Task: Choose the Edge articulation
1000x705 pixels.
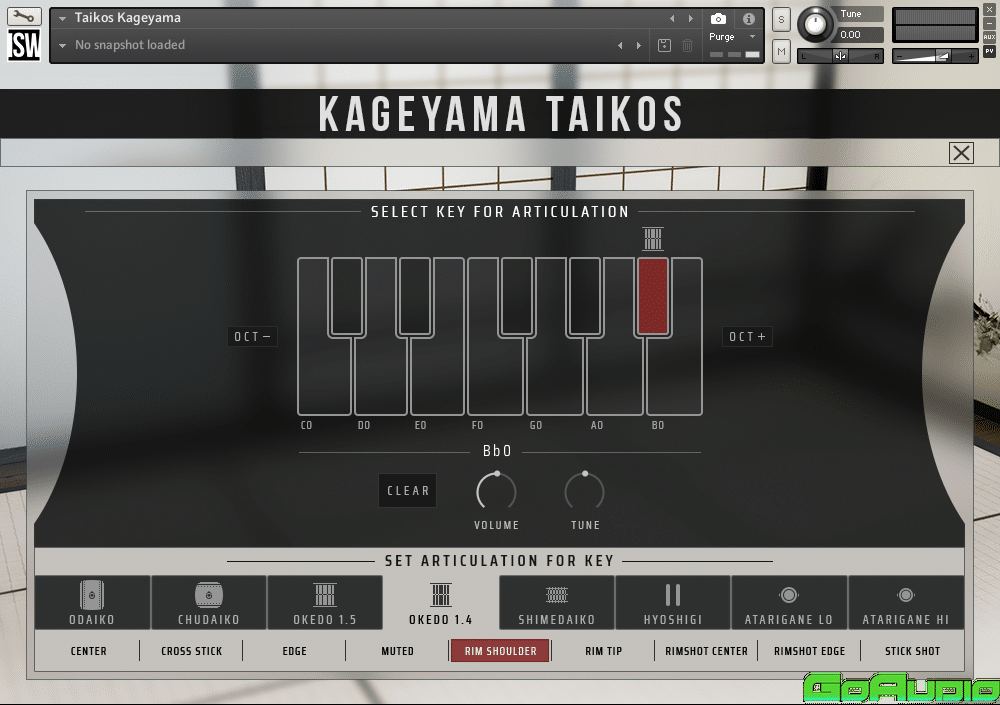Action: (295, 651)
